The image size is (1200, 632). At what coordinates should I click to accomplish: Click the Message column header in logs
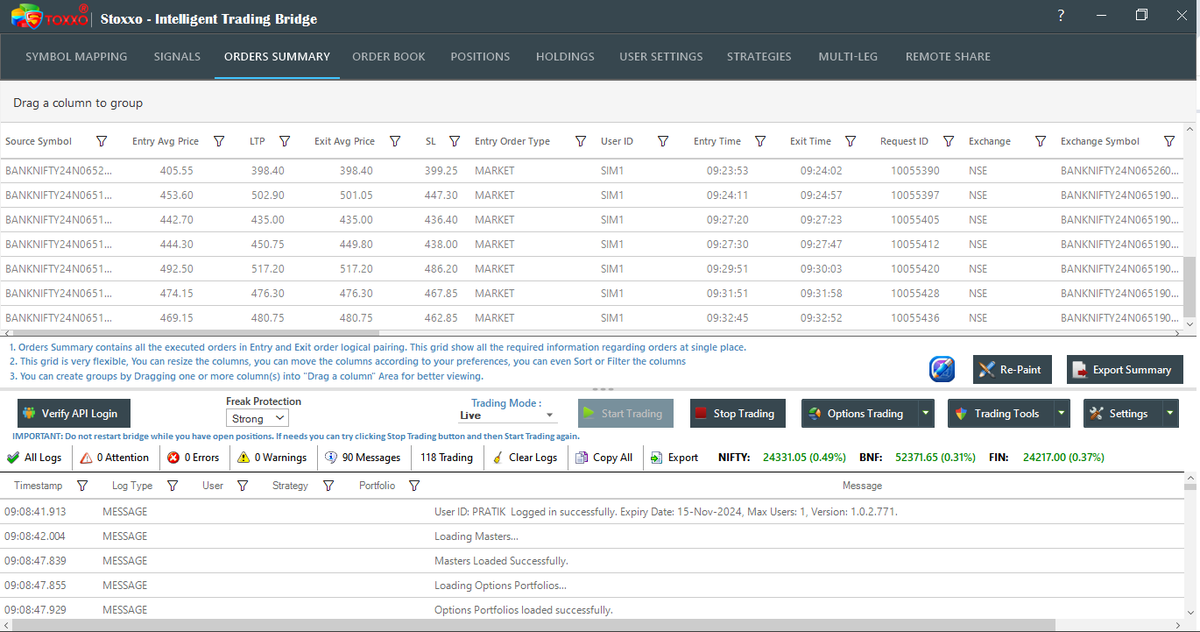tap(862, 485)
